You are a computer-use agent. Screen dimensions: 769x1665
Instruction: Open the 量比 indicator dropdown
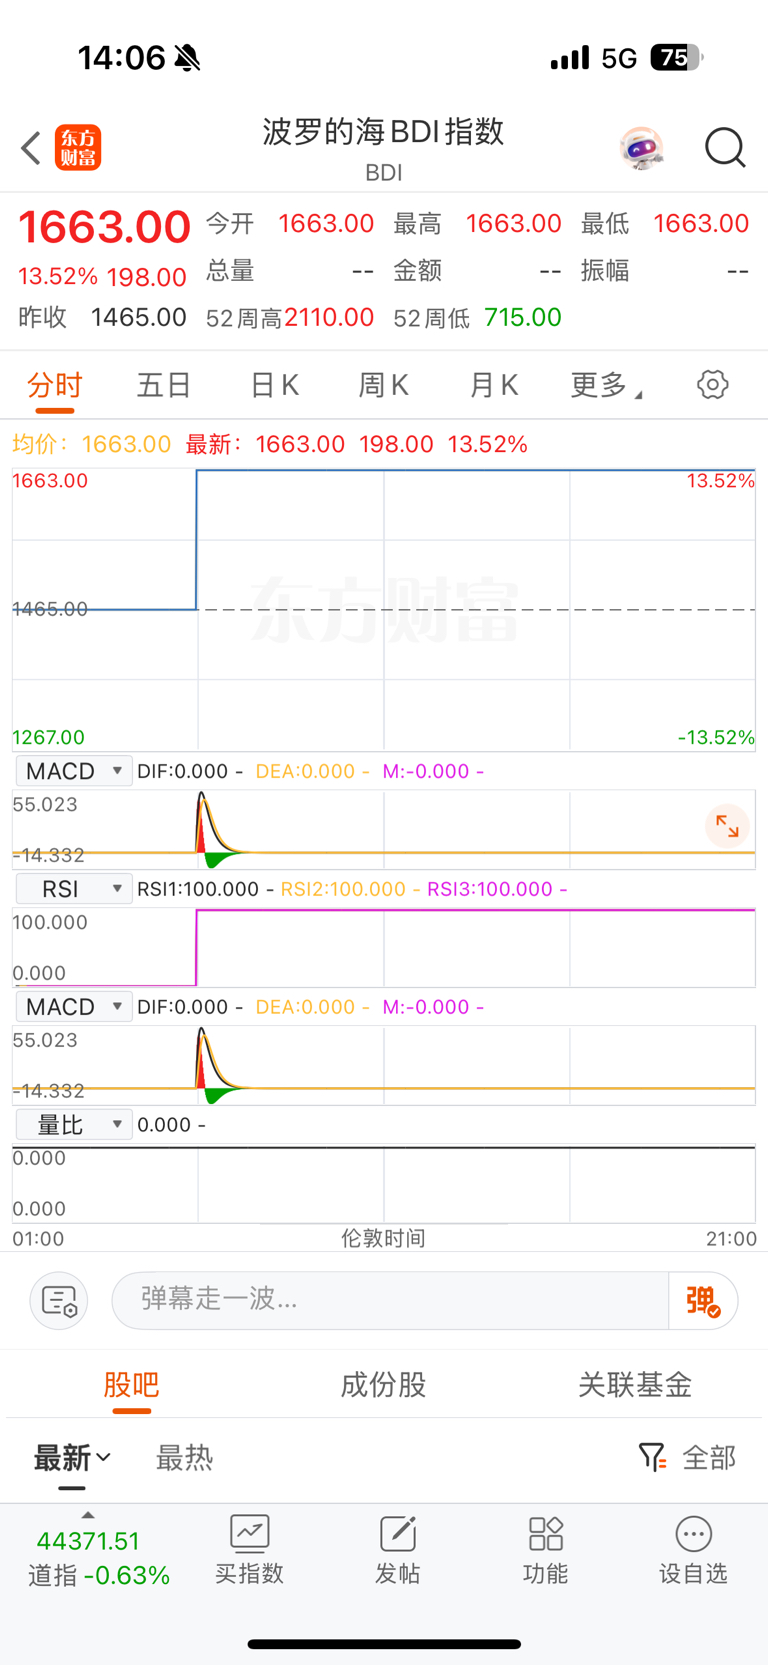pos(74,1125)
